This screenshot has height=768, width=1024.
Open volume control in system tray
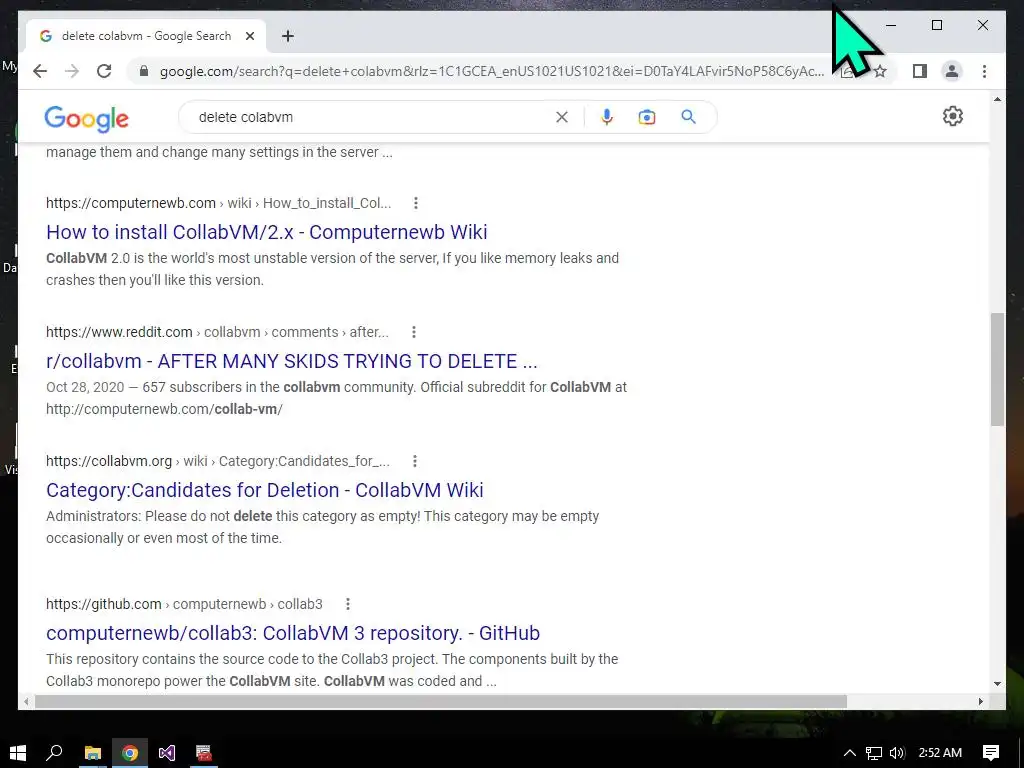coord(897,753)
